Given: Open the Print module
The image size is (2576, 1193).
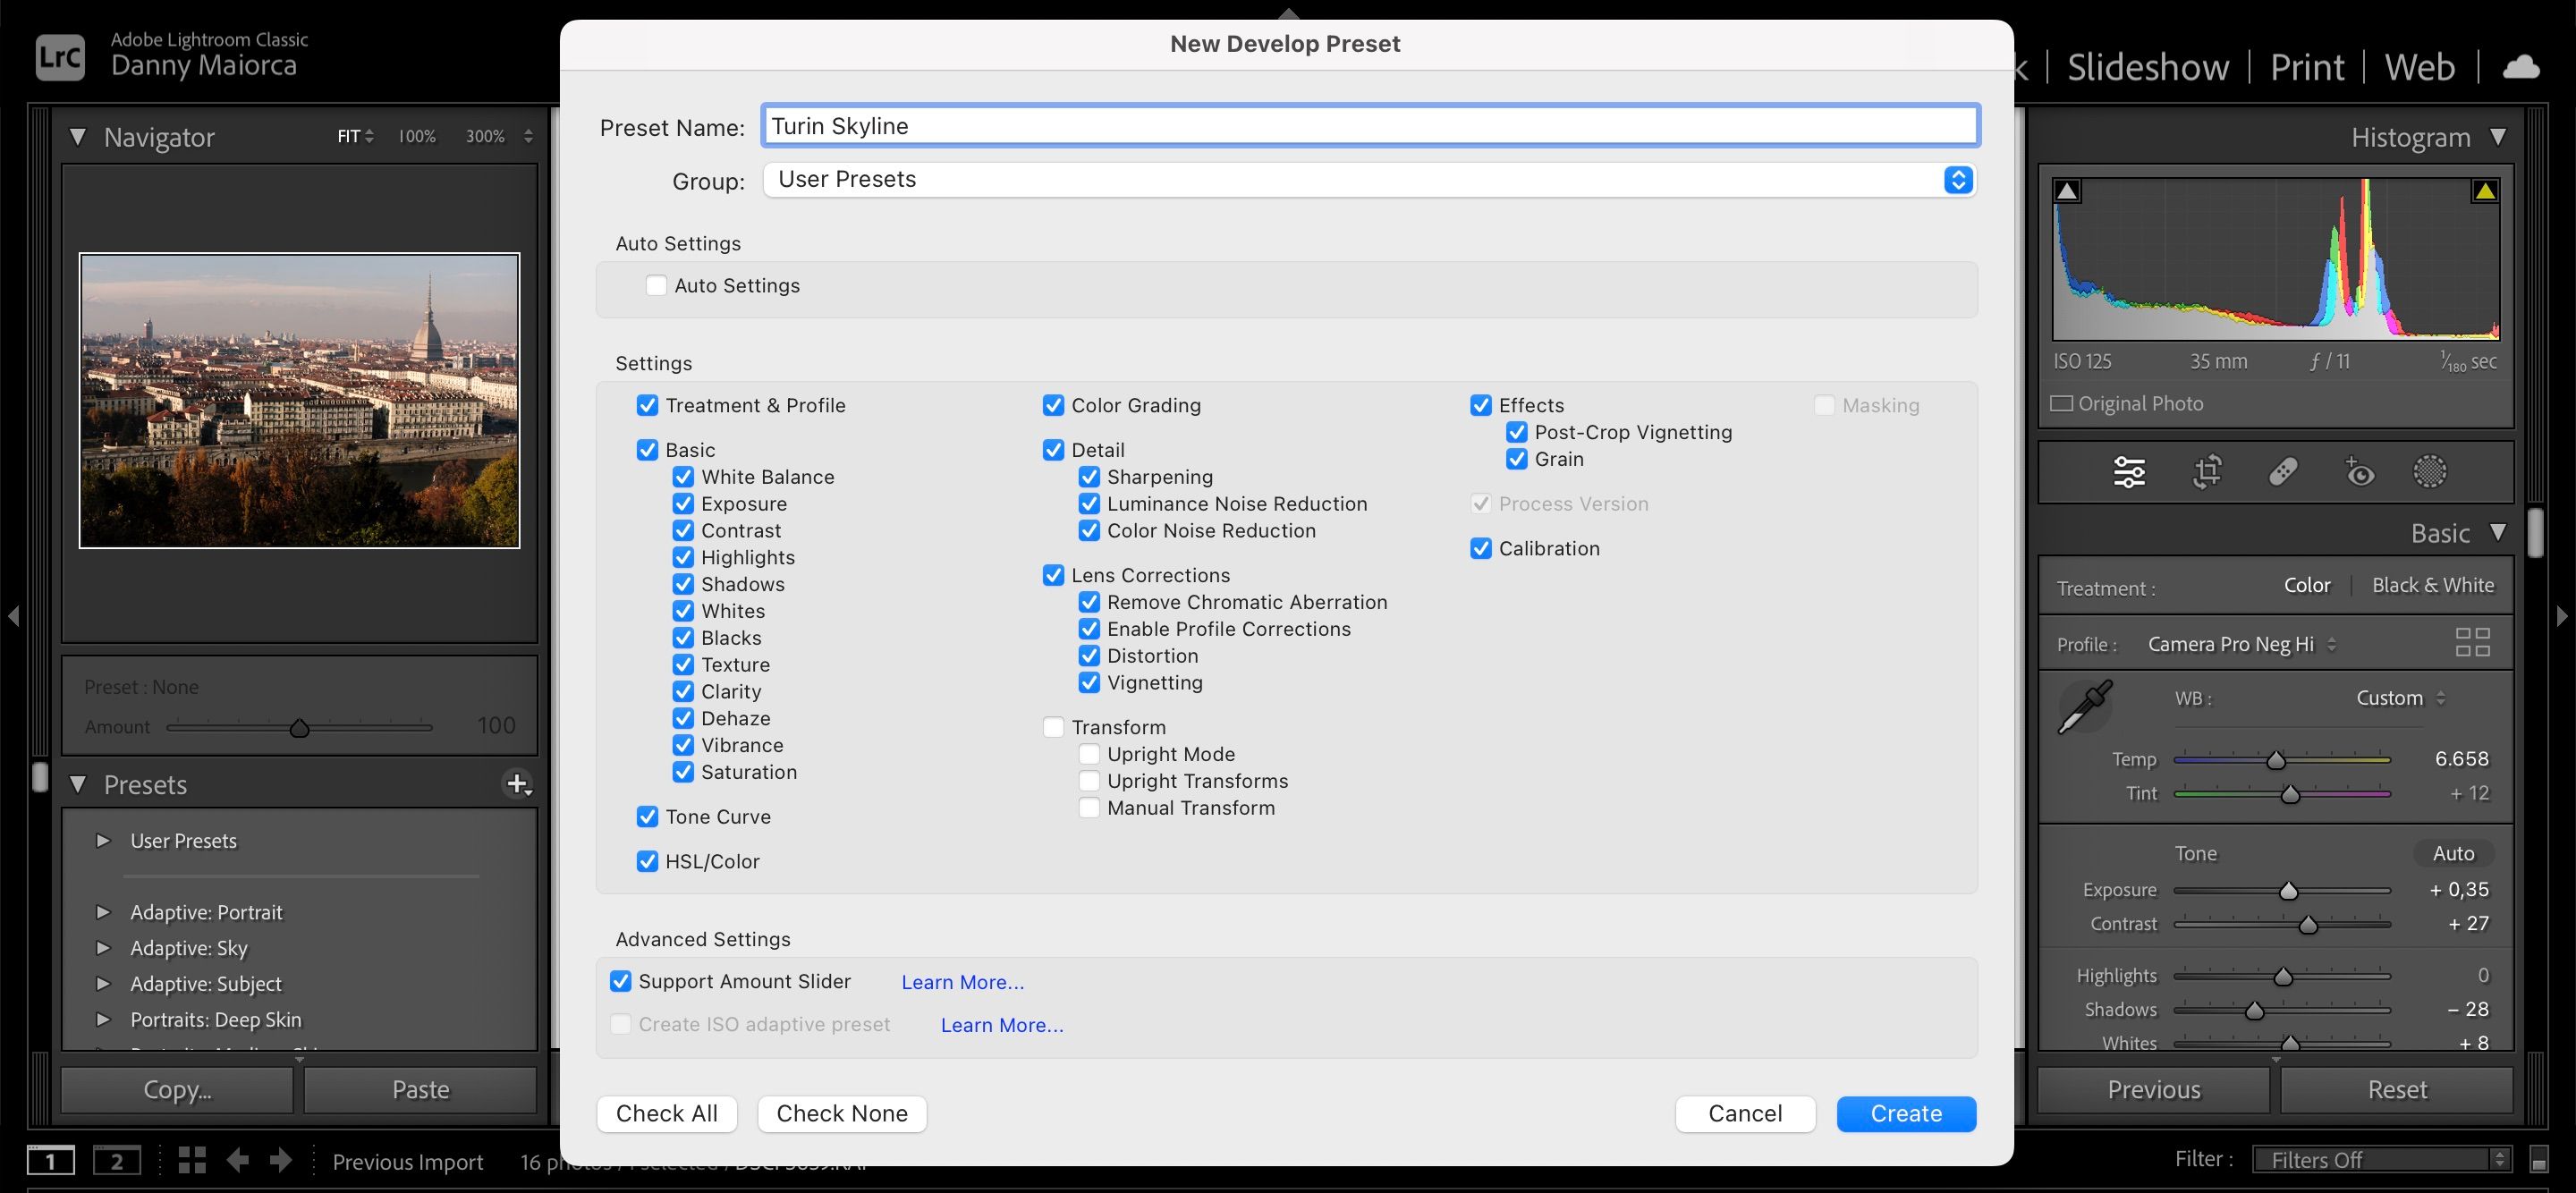Looking at the screenshot, I should (x=2306, y=67).
